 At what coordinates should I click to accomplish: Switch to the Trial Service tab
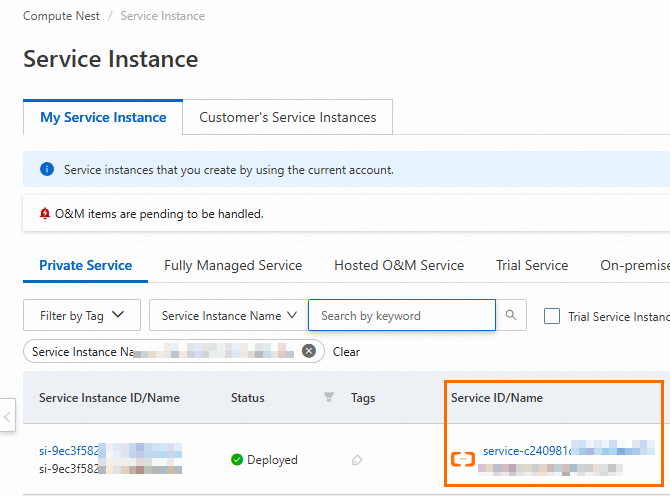tap(532, 266)
